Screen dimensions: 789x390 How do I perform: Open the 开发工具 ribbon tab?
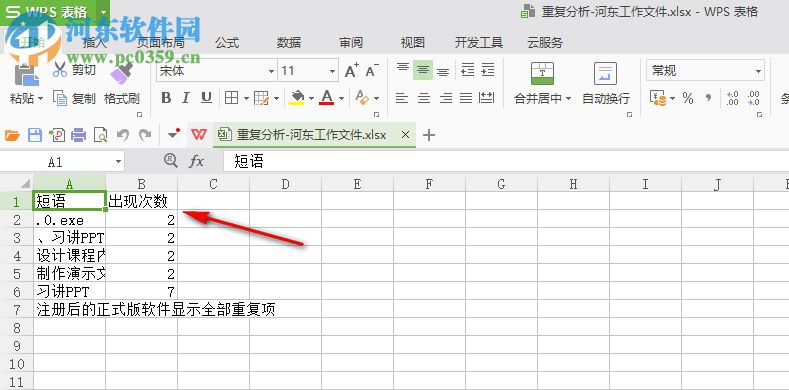click(479, 43)
